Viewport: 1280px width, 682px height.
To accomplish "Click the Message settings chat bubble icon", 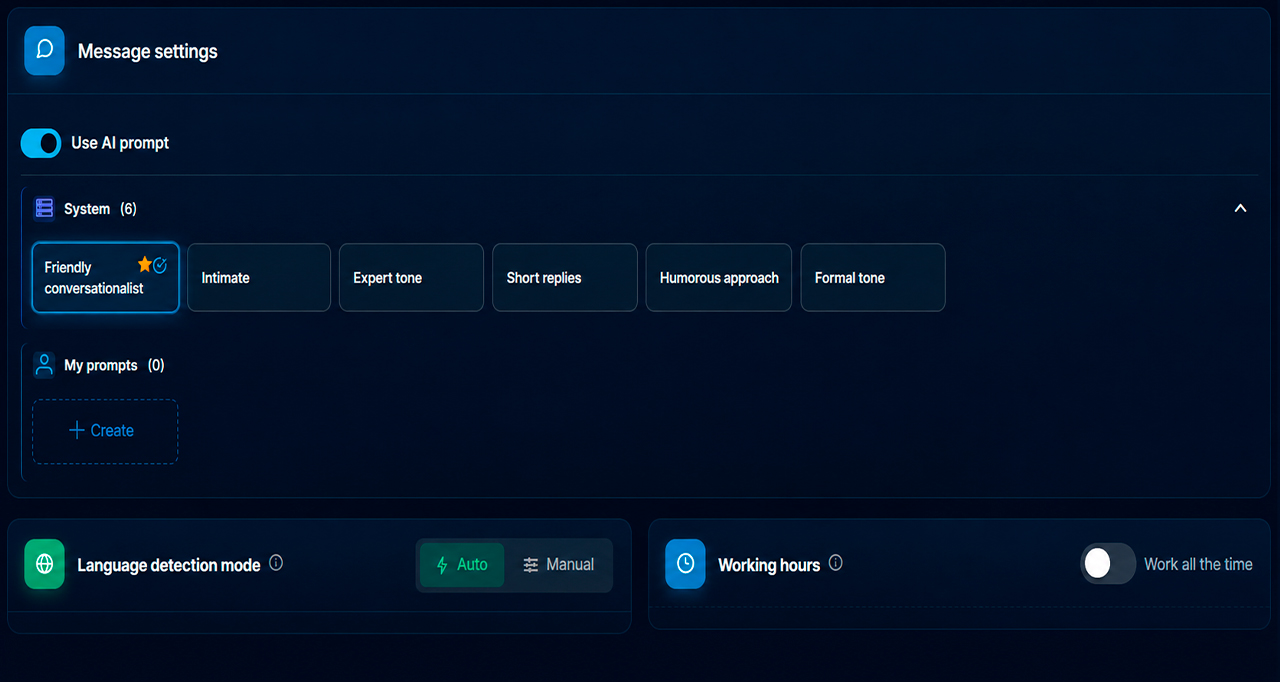I will (44, 51).
